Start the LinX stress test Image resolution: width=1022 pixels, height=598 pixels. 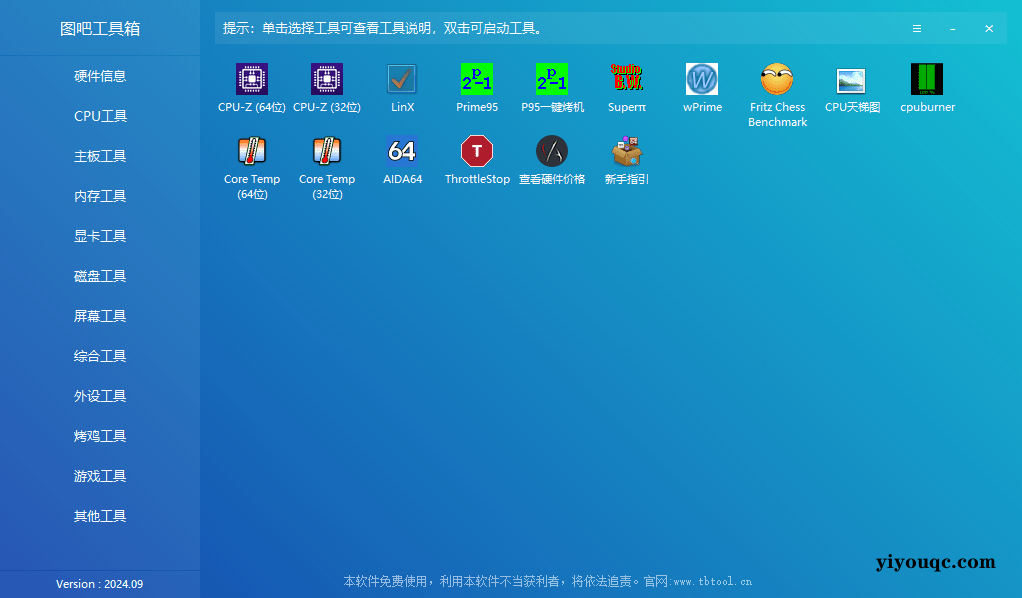pos(402,80)
